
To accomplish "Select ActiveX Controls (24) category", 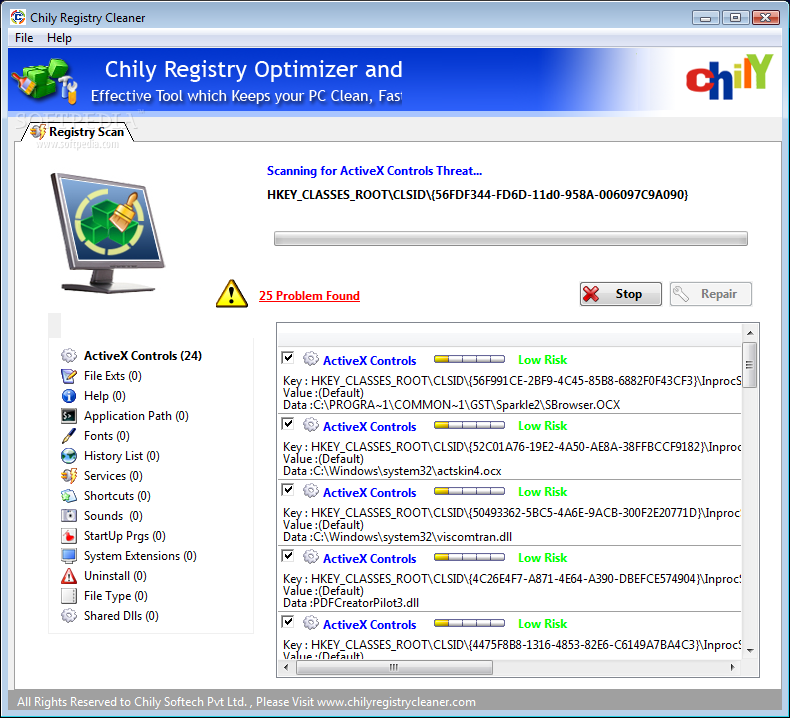I will [143, 356].
